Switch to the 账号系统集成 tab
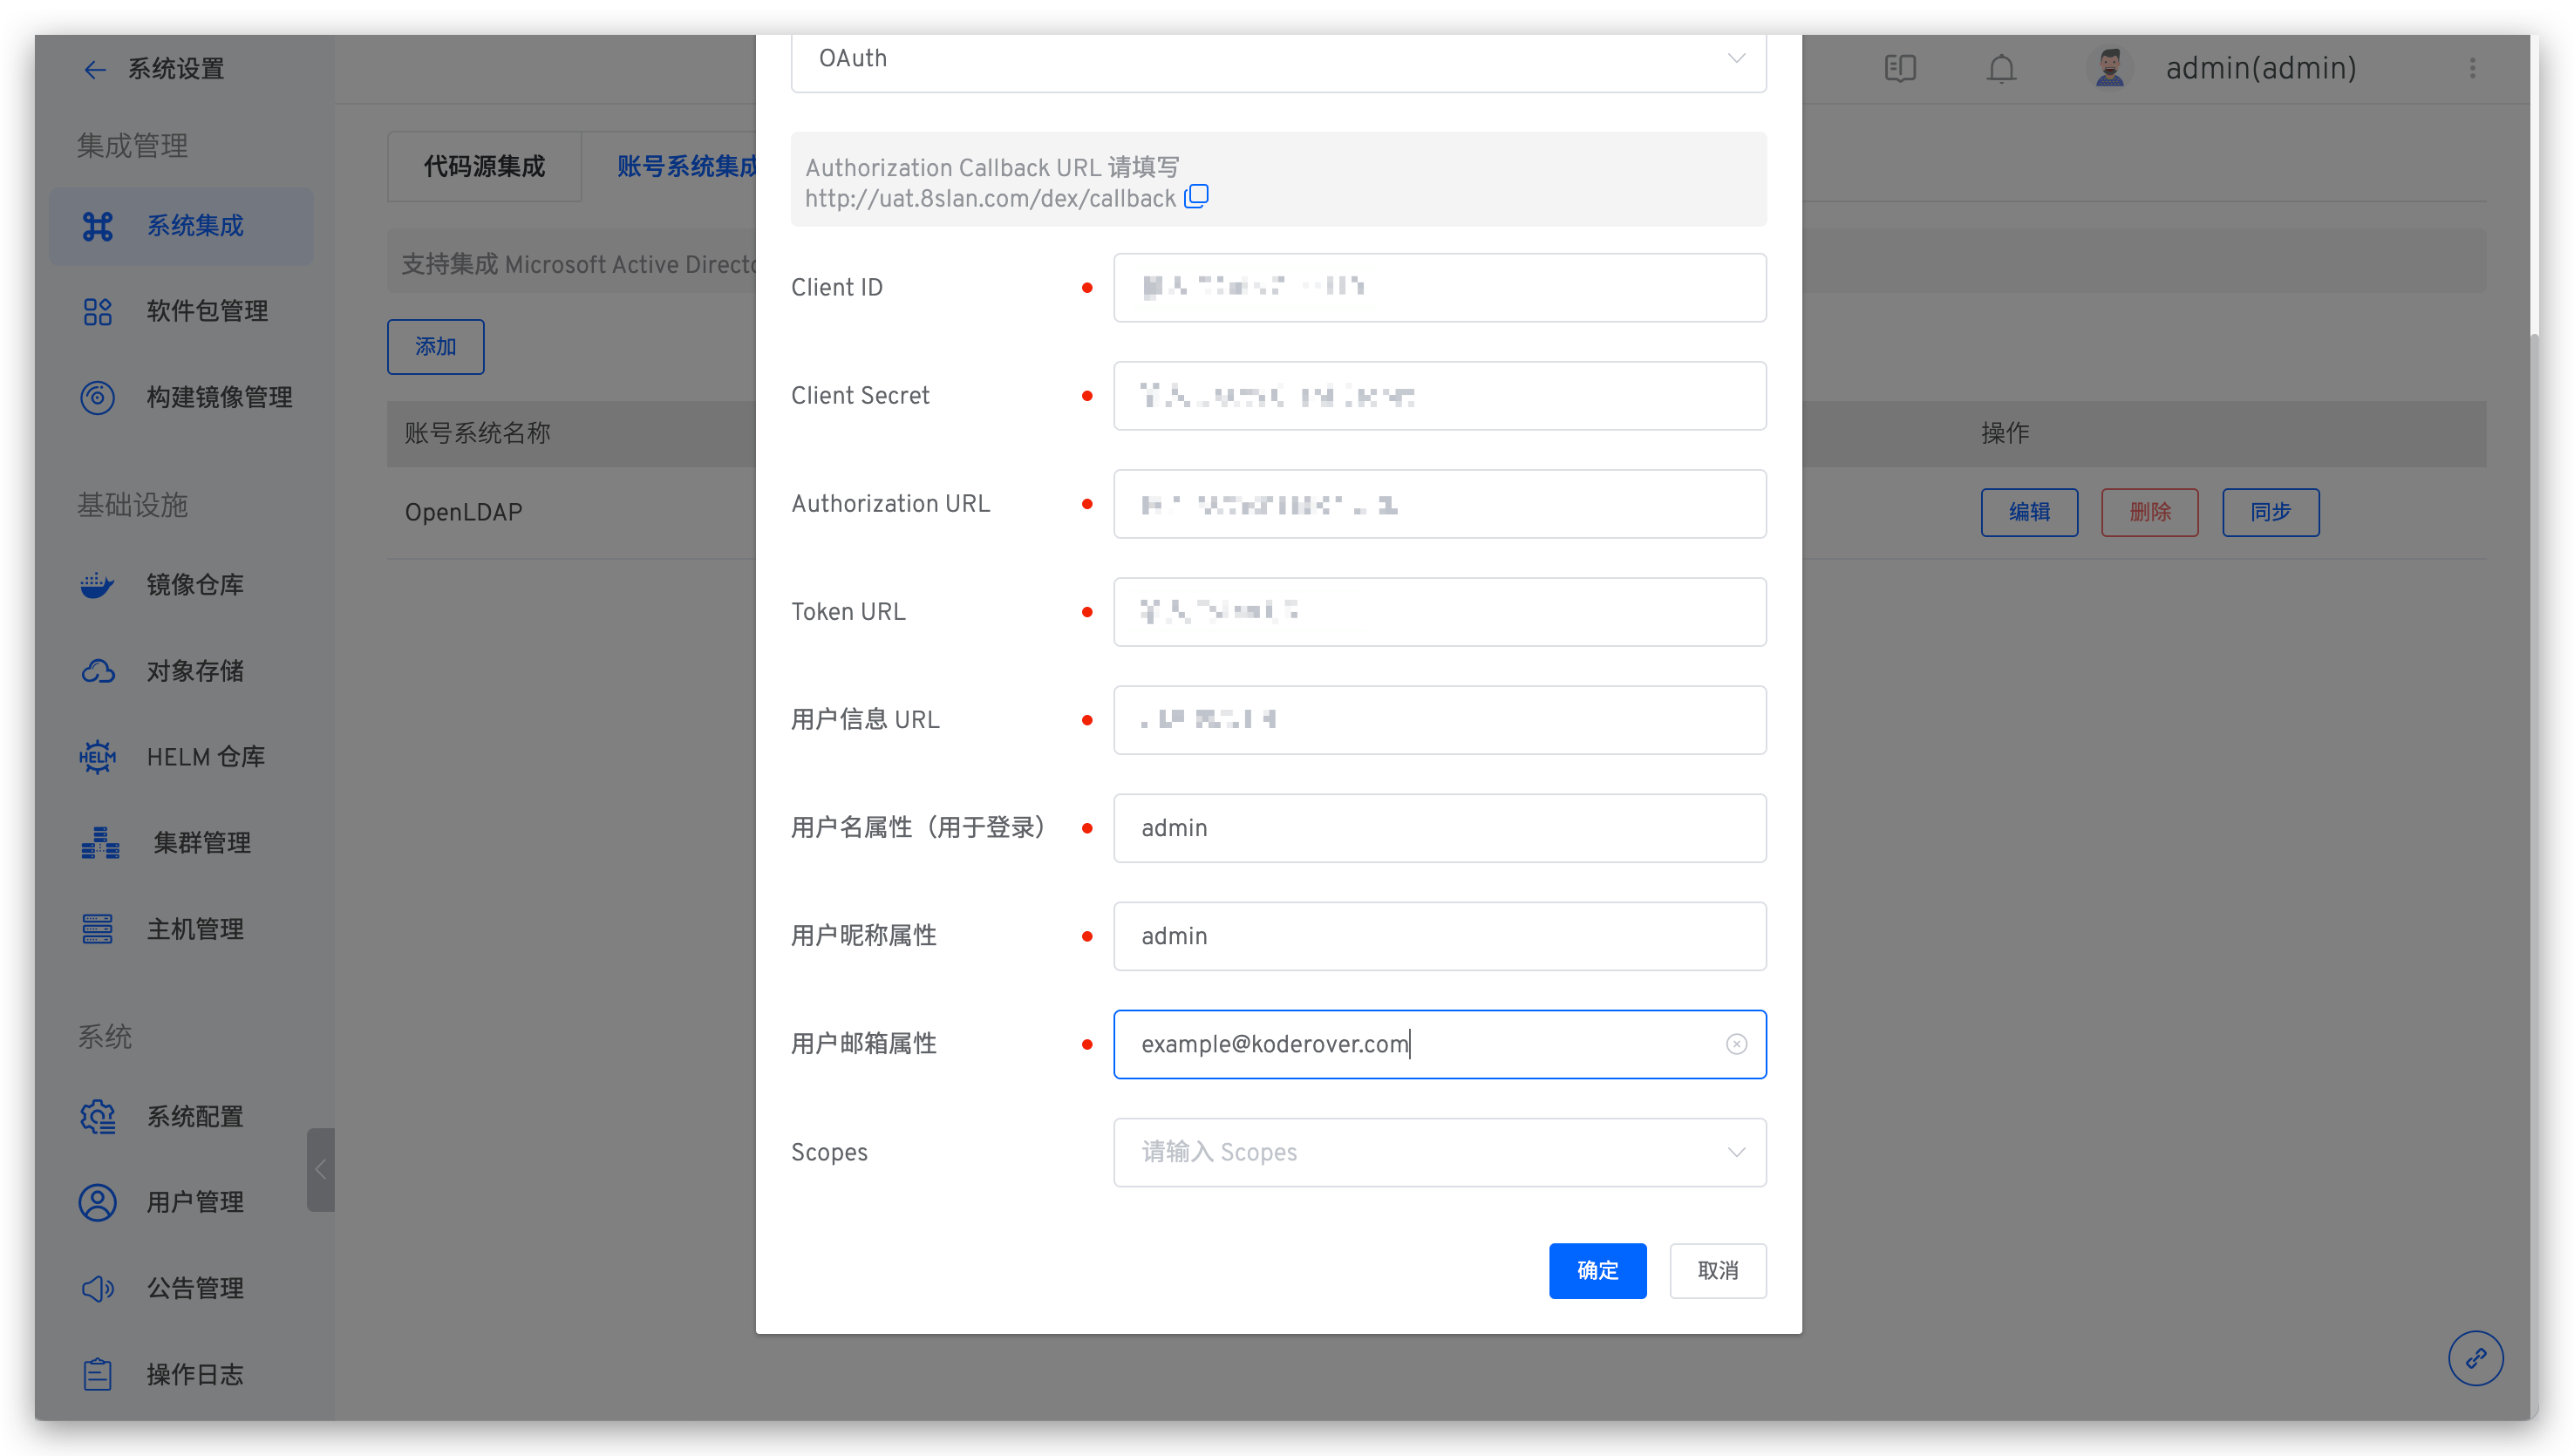 coord(687,166)
